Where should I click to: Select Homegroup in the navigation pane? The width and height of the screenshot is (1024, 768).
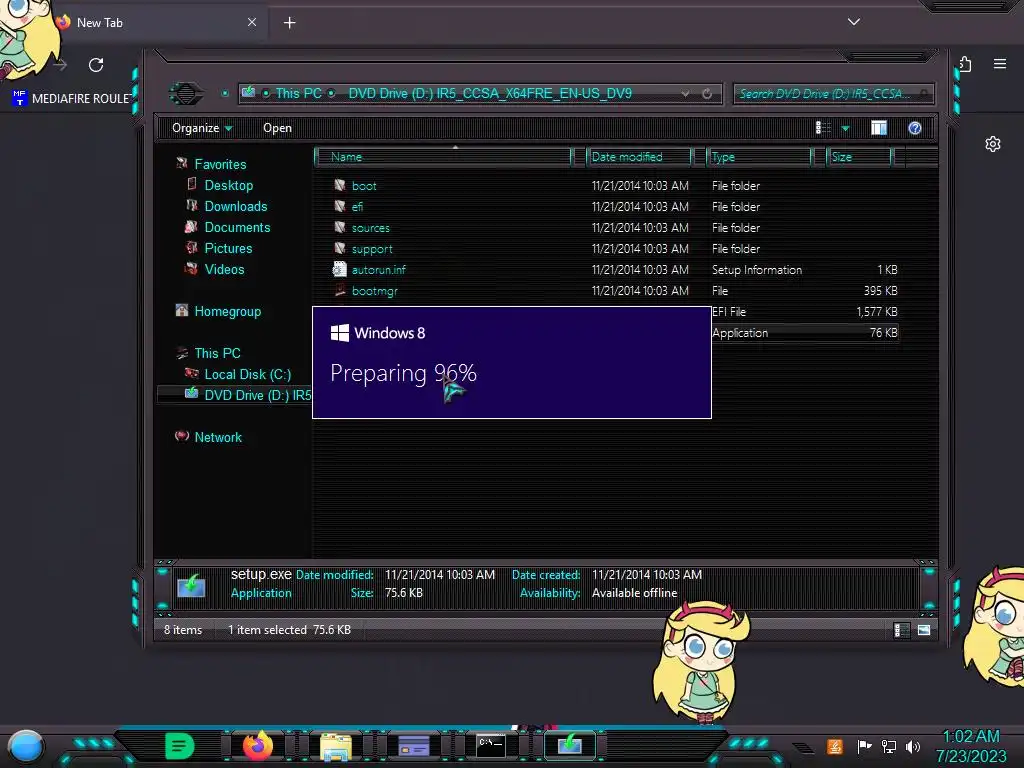point(227,312)
